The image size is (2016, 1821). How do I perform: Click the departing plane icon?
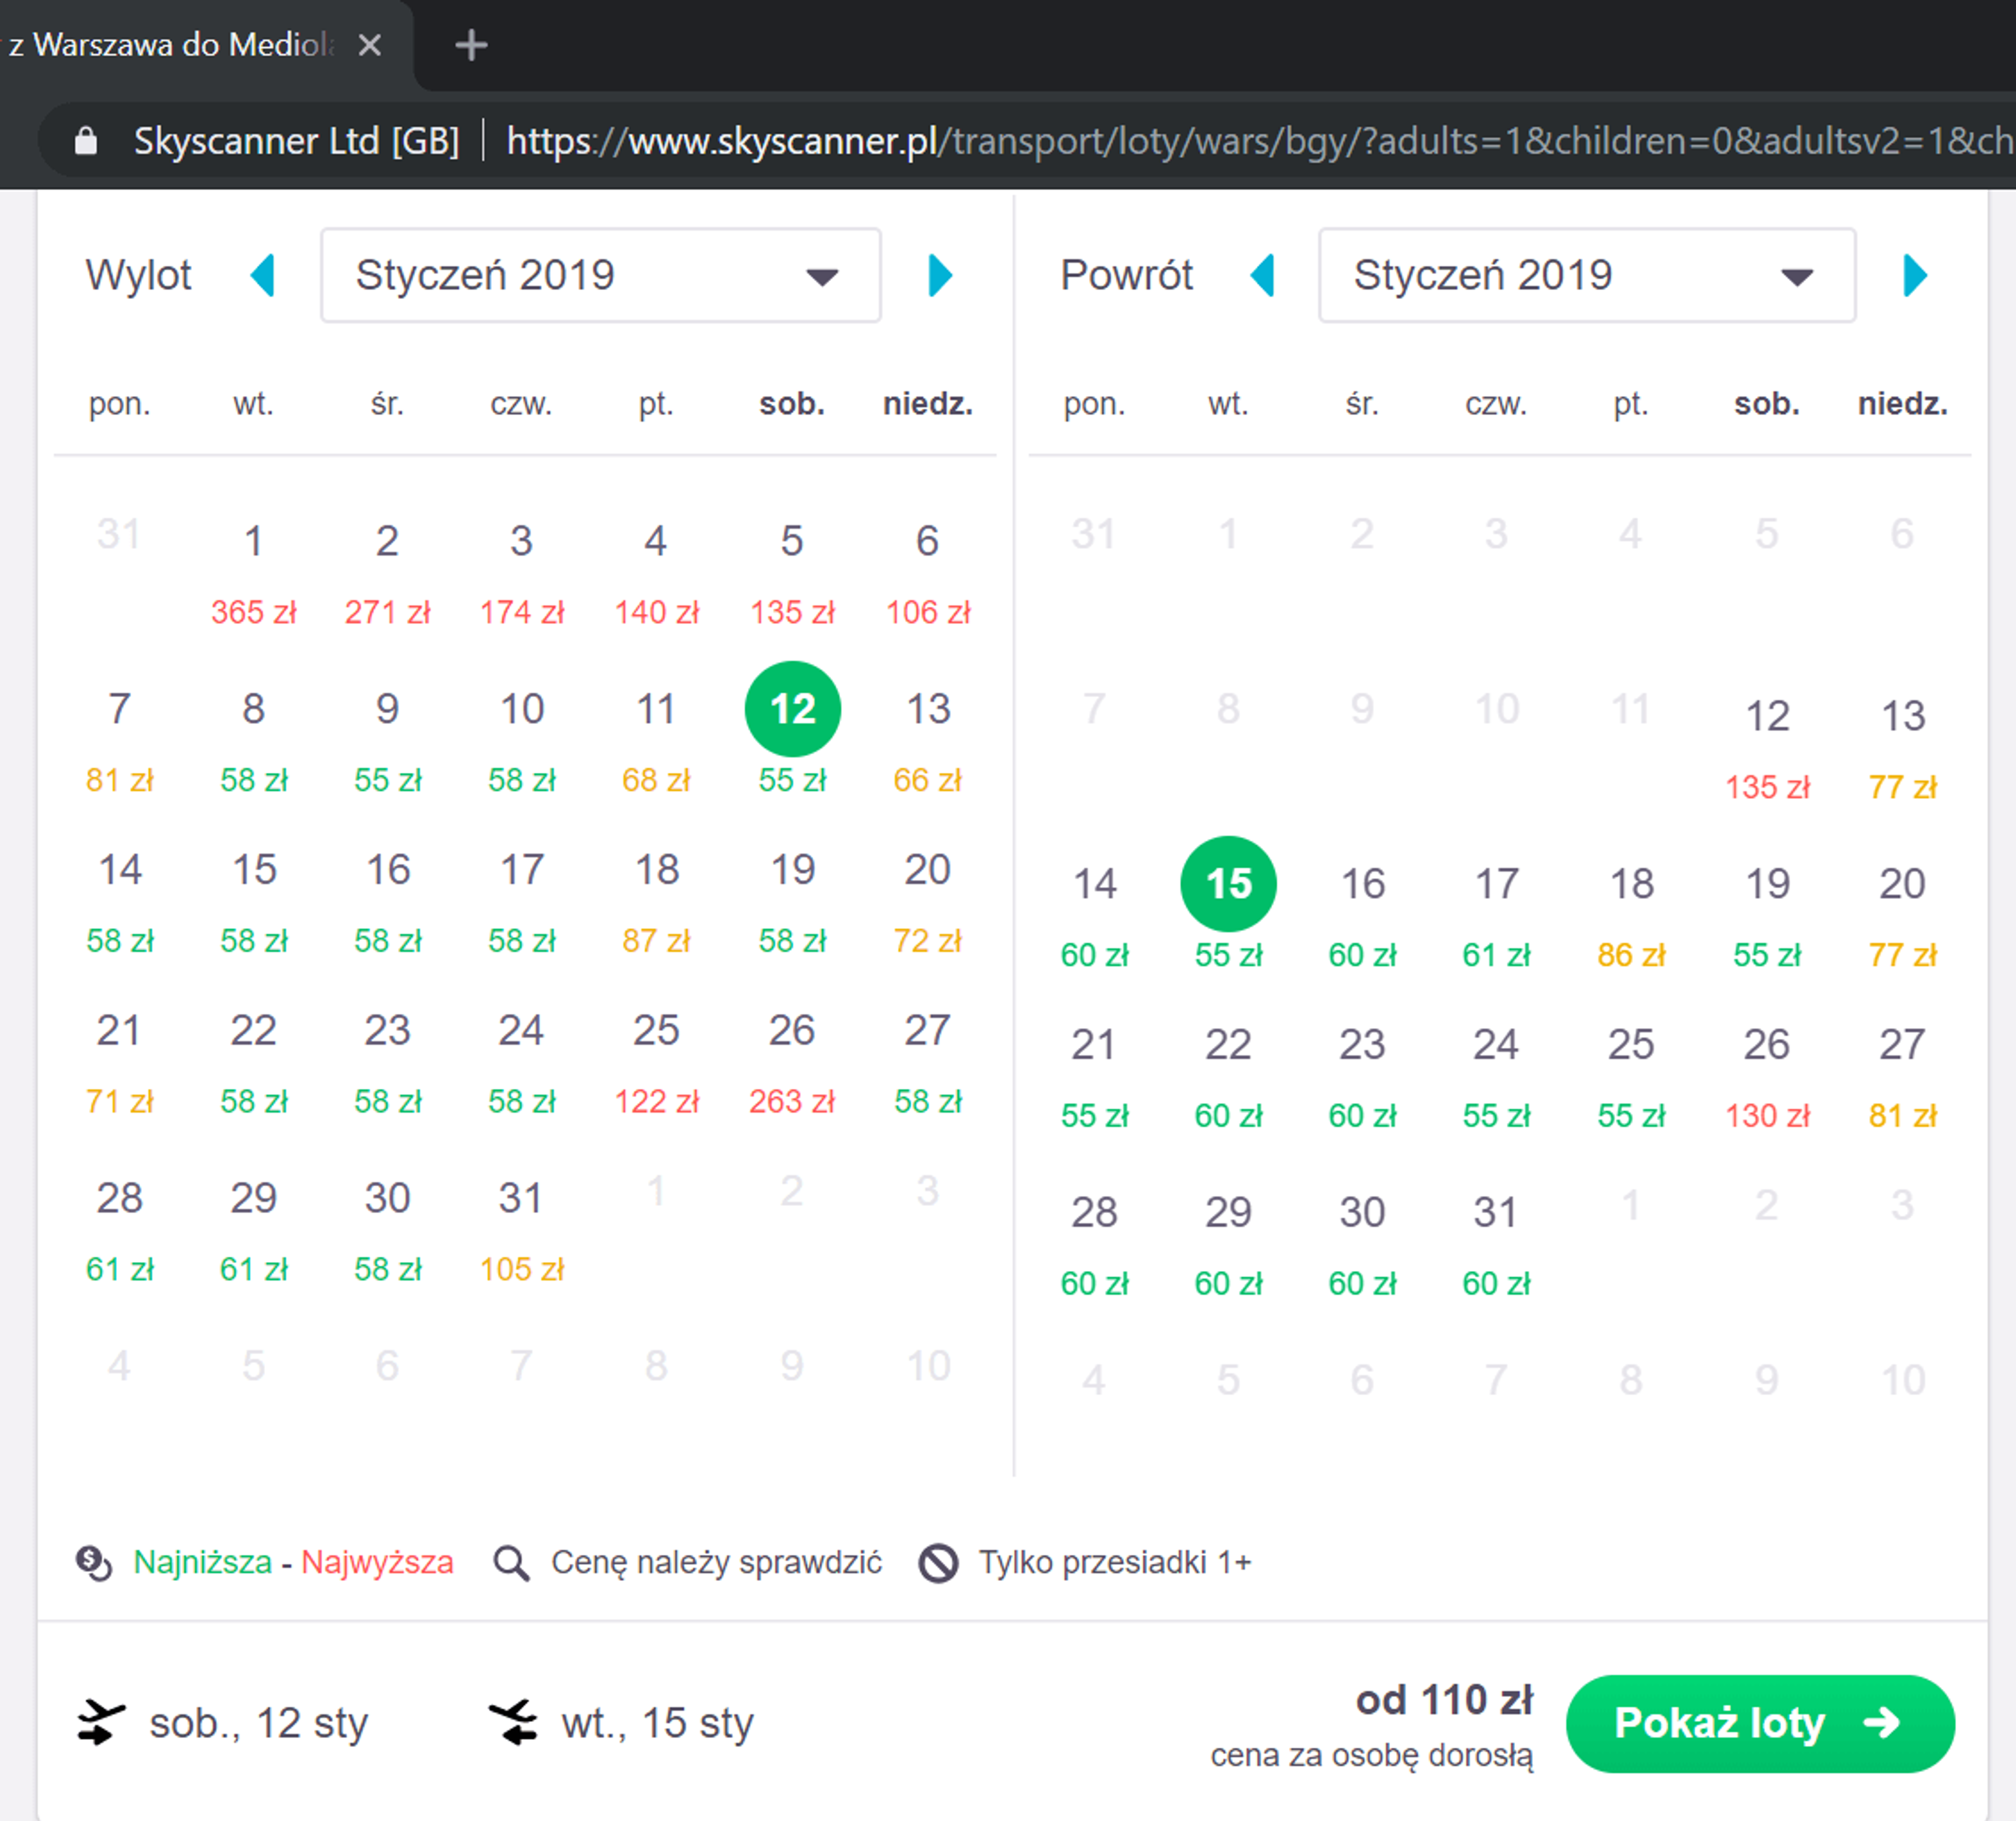(x=100, y=1722)
